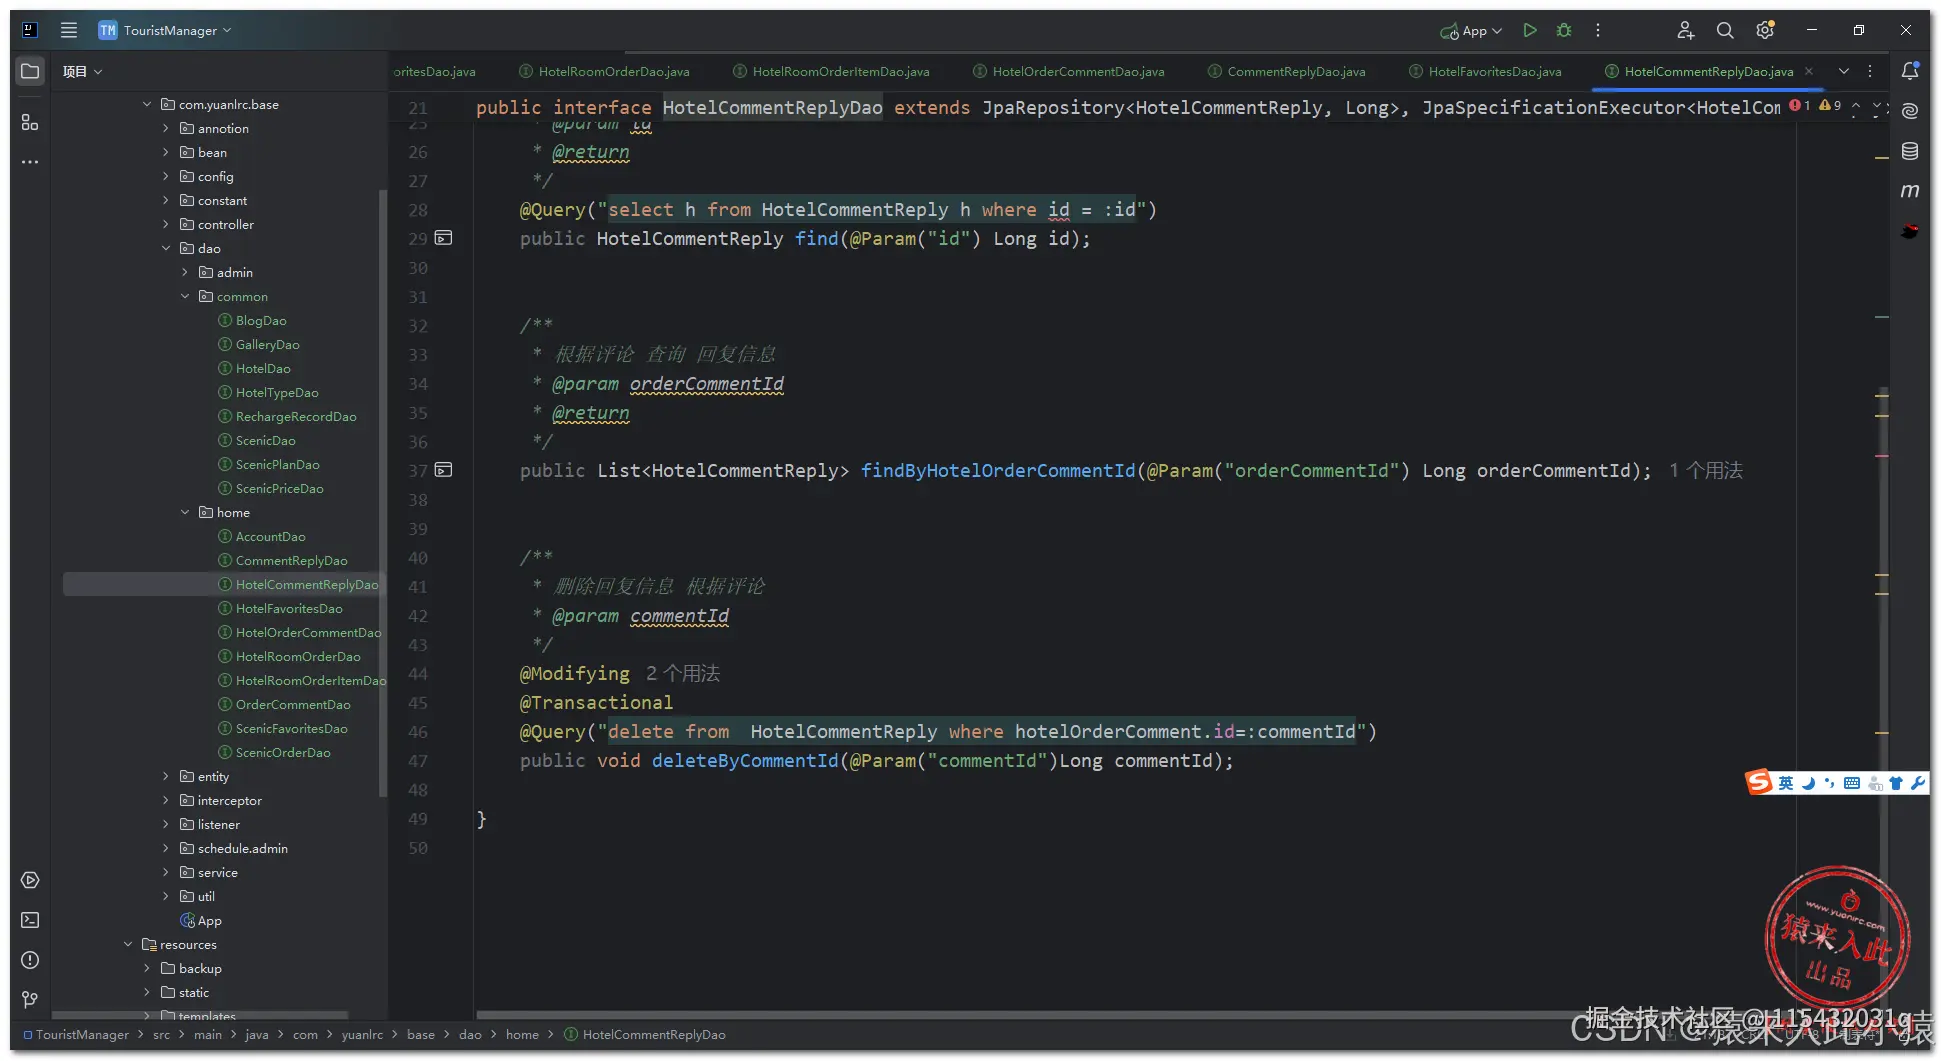1941x1061 pixels.
Task: Open HotelDao in project tree
Action: [x=263, y=368]
